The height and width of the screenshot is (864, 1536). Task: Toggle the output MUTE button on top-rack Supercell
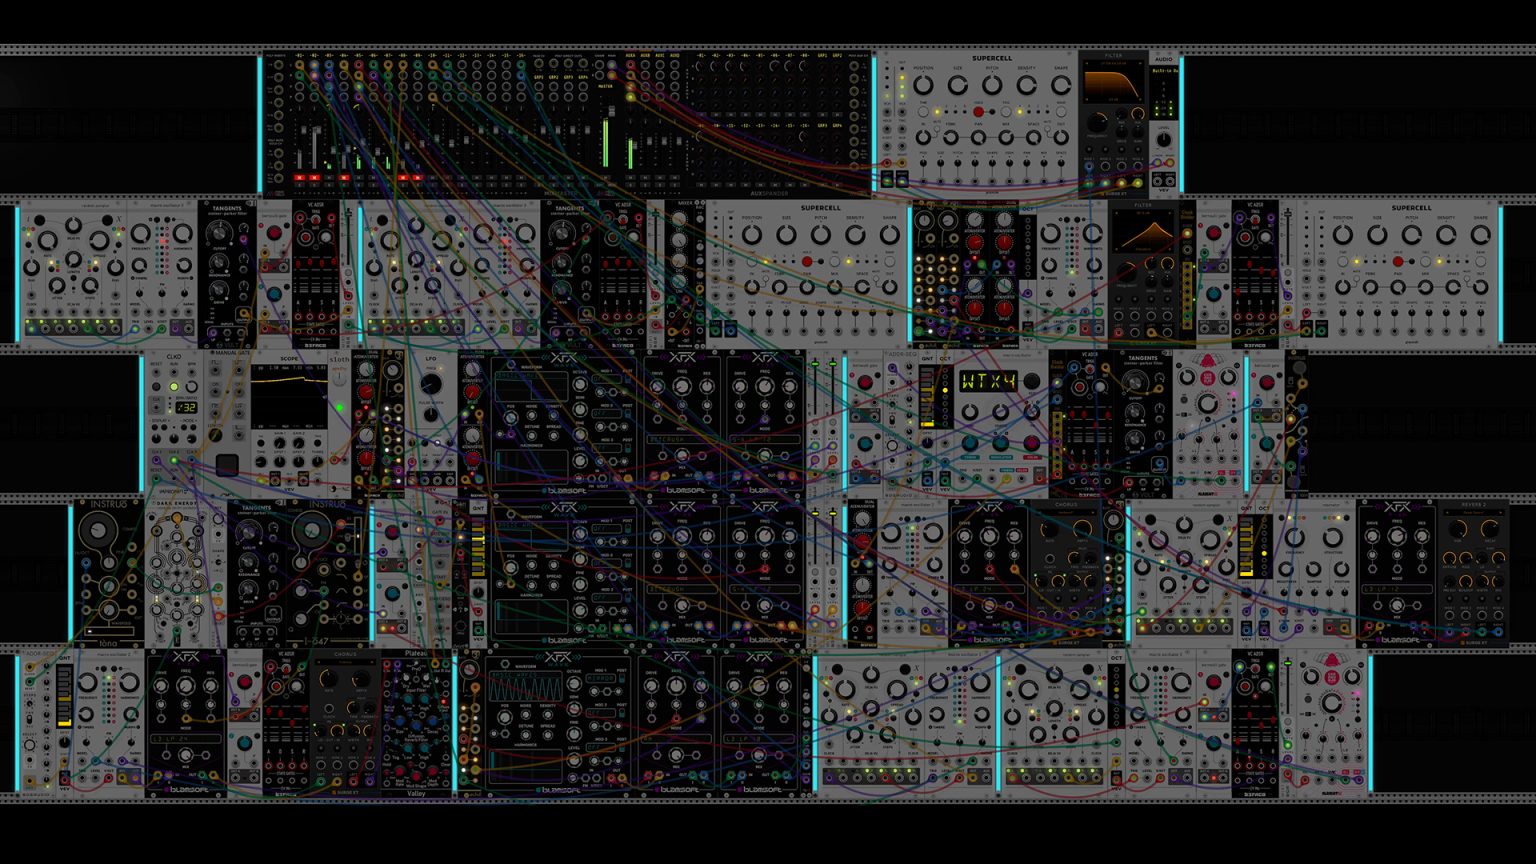click(1047, 129)
